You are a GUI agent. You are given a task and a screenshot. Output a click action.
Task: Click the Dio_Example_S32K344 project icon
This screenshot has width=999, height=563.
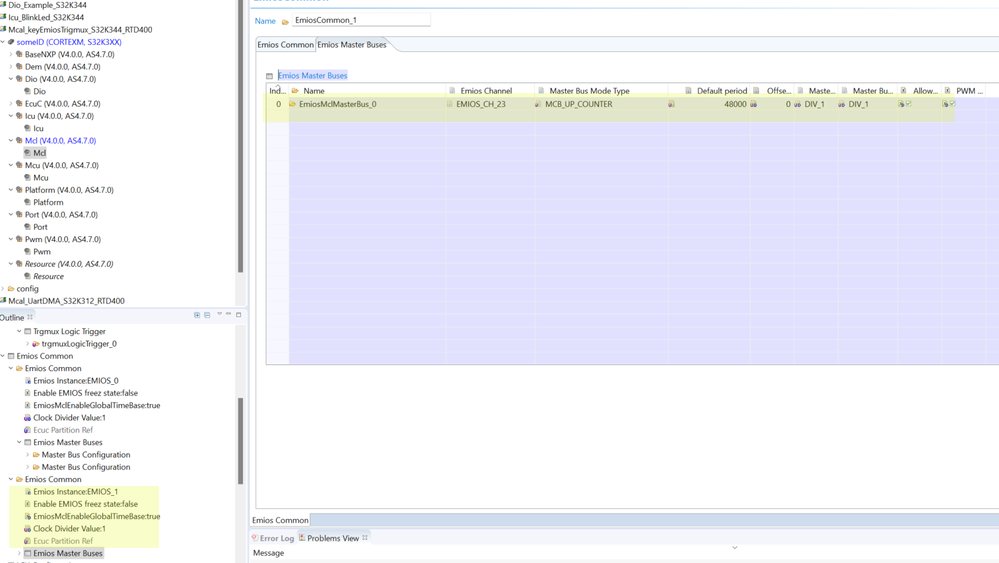click(x=3, y=5)
